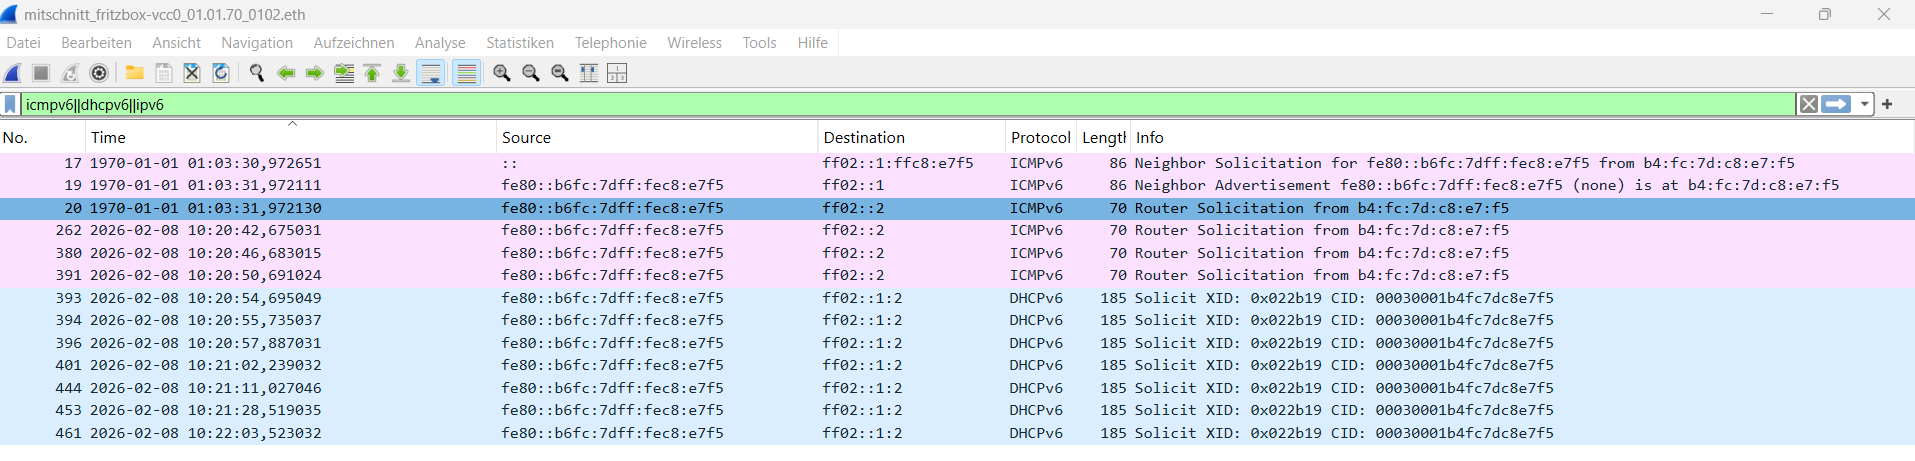Jump to the first packet

[372, 73]
